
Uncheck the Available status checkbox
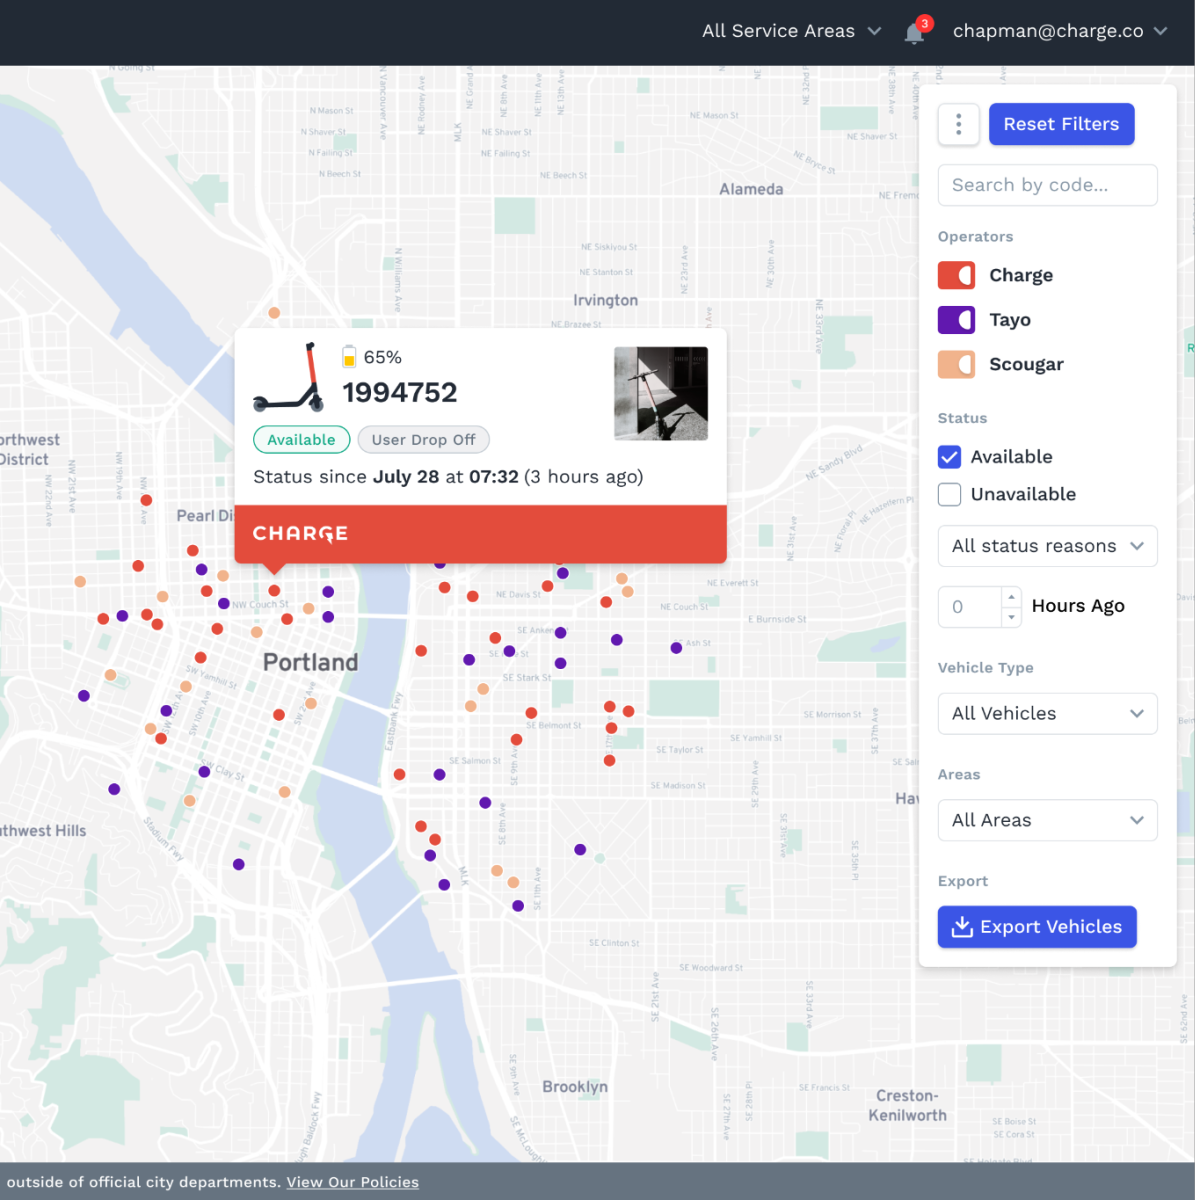948,457
